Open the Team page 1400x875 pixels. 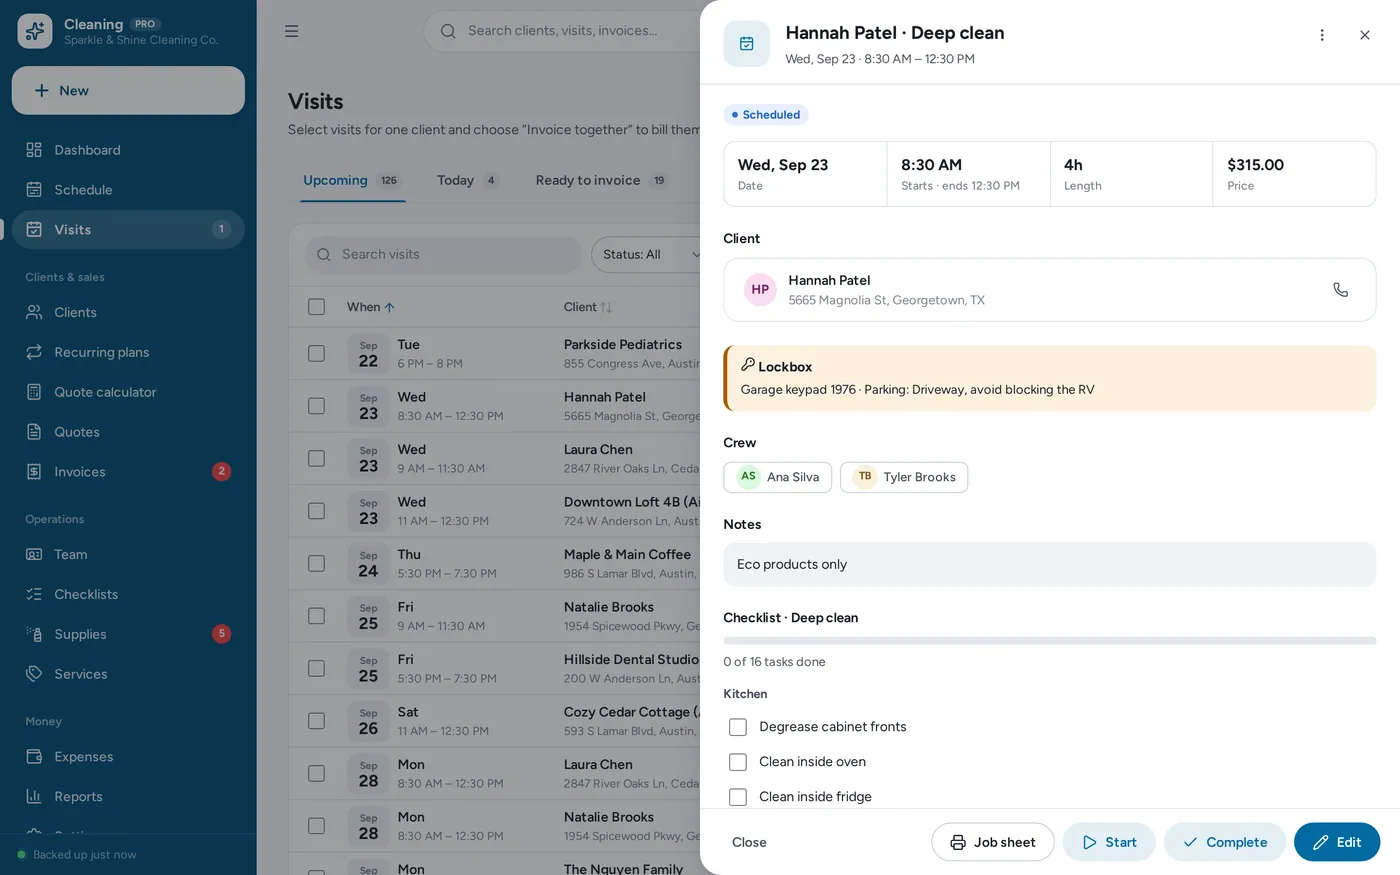coord(128,555)
